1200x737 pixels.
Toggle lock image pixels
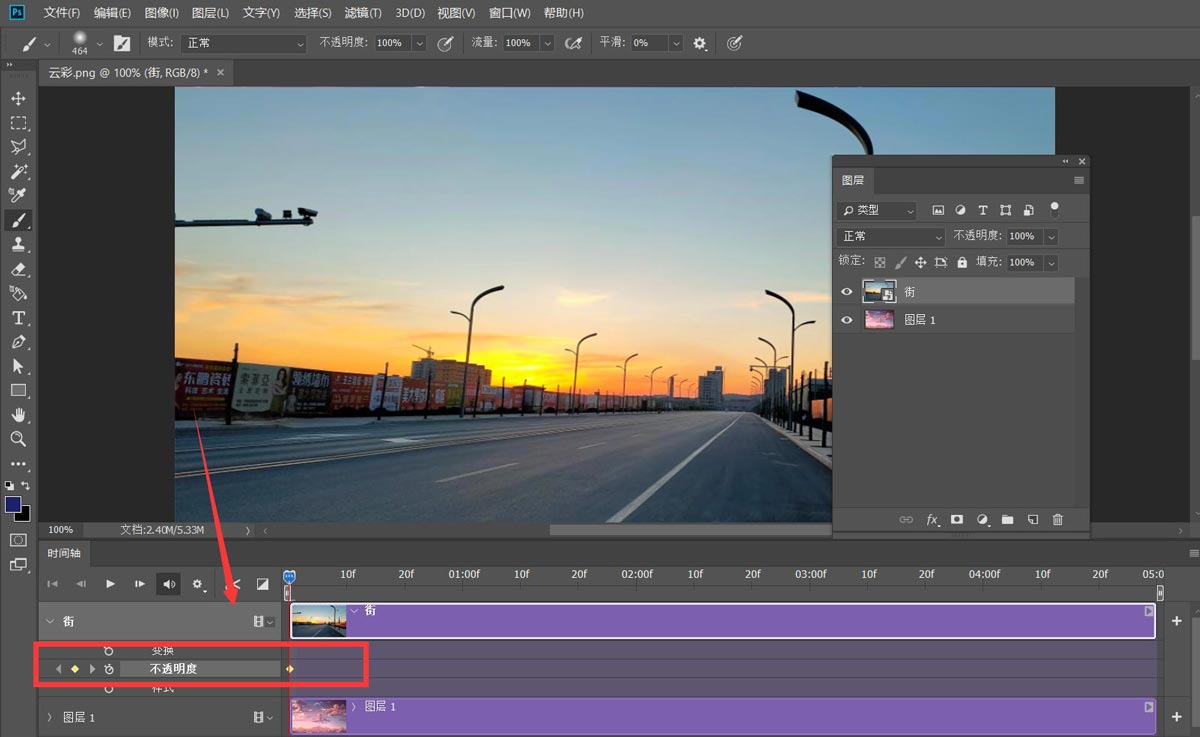(x=900, y=262)
